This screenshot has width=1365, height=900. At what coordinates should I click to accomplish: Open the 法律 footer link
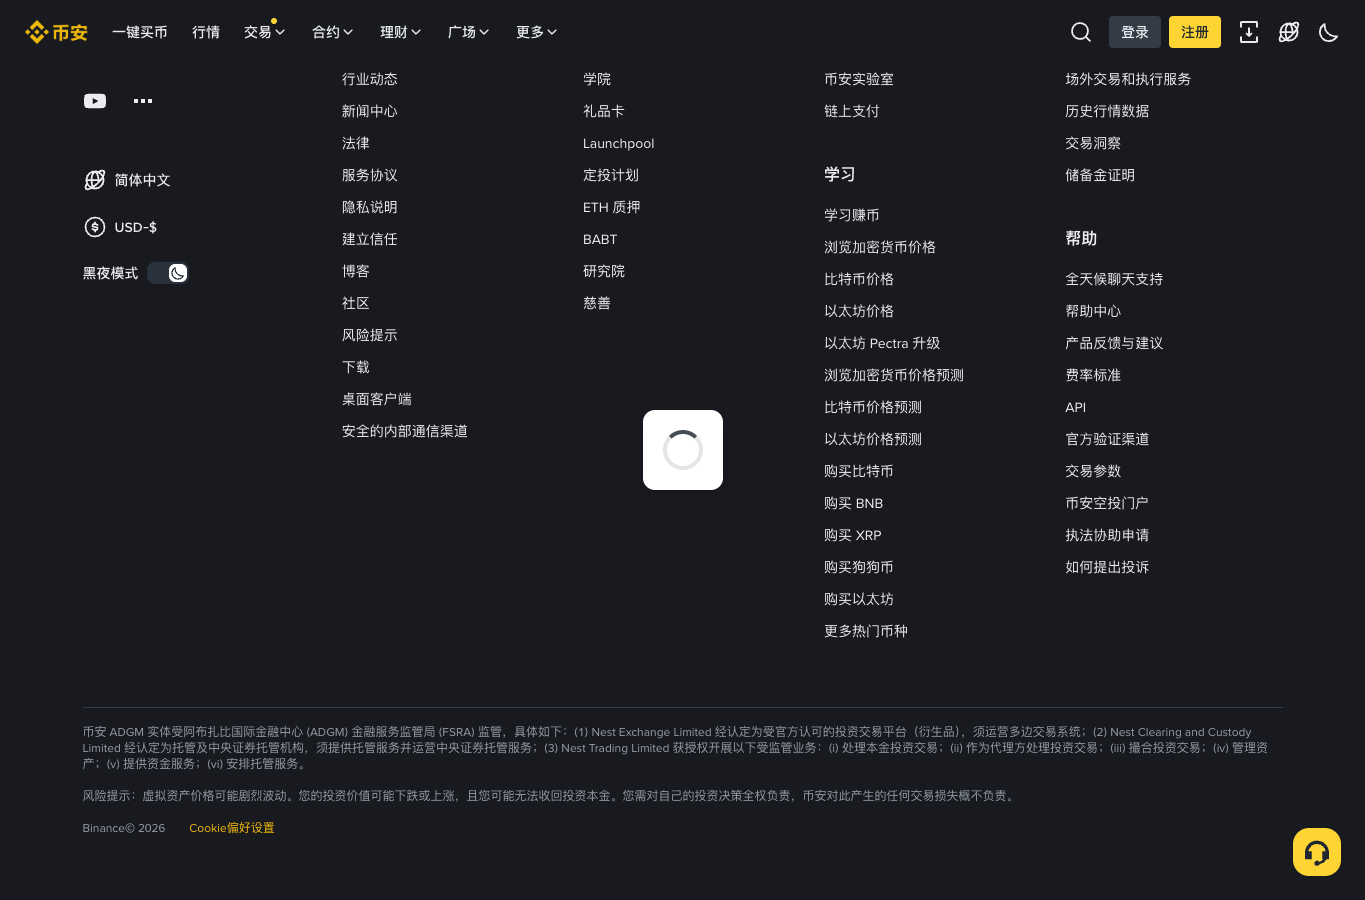356,143
